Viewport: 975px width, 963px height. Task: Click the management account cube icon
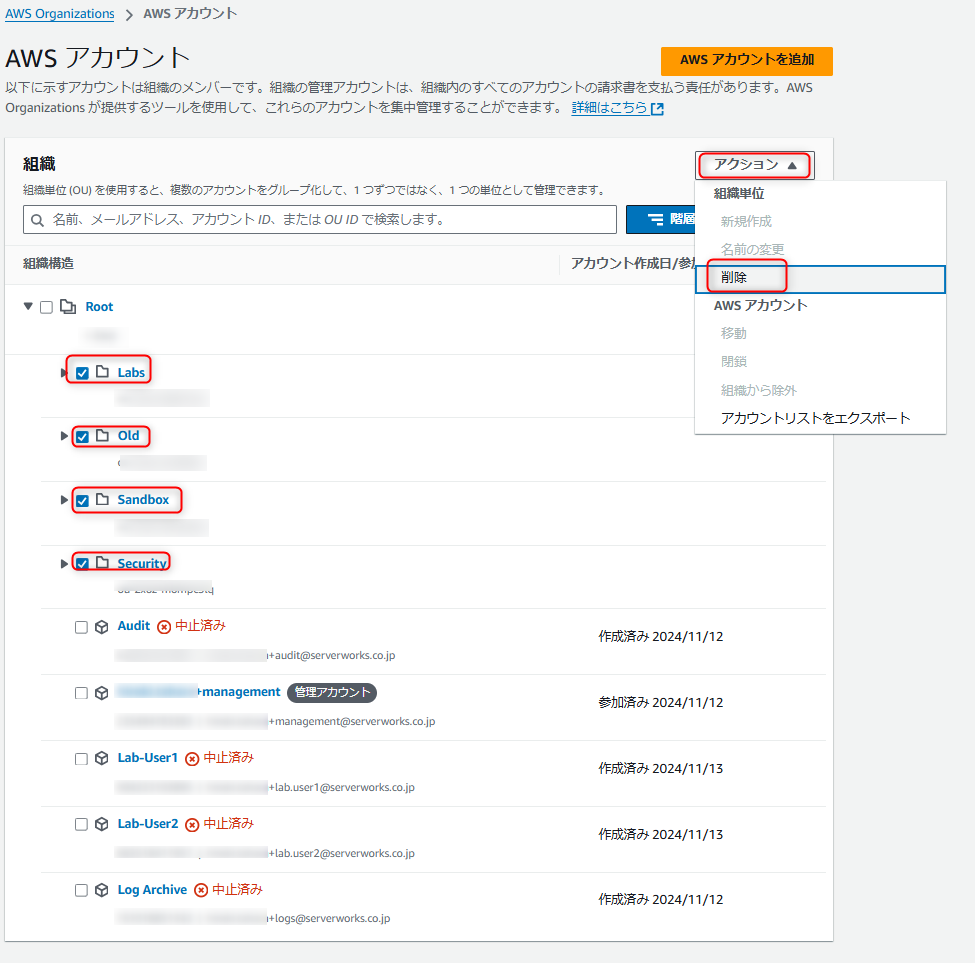tap(101, 693)
